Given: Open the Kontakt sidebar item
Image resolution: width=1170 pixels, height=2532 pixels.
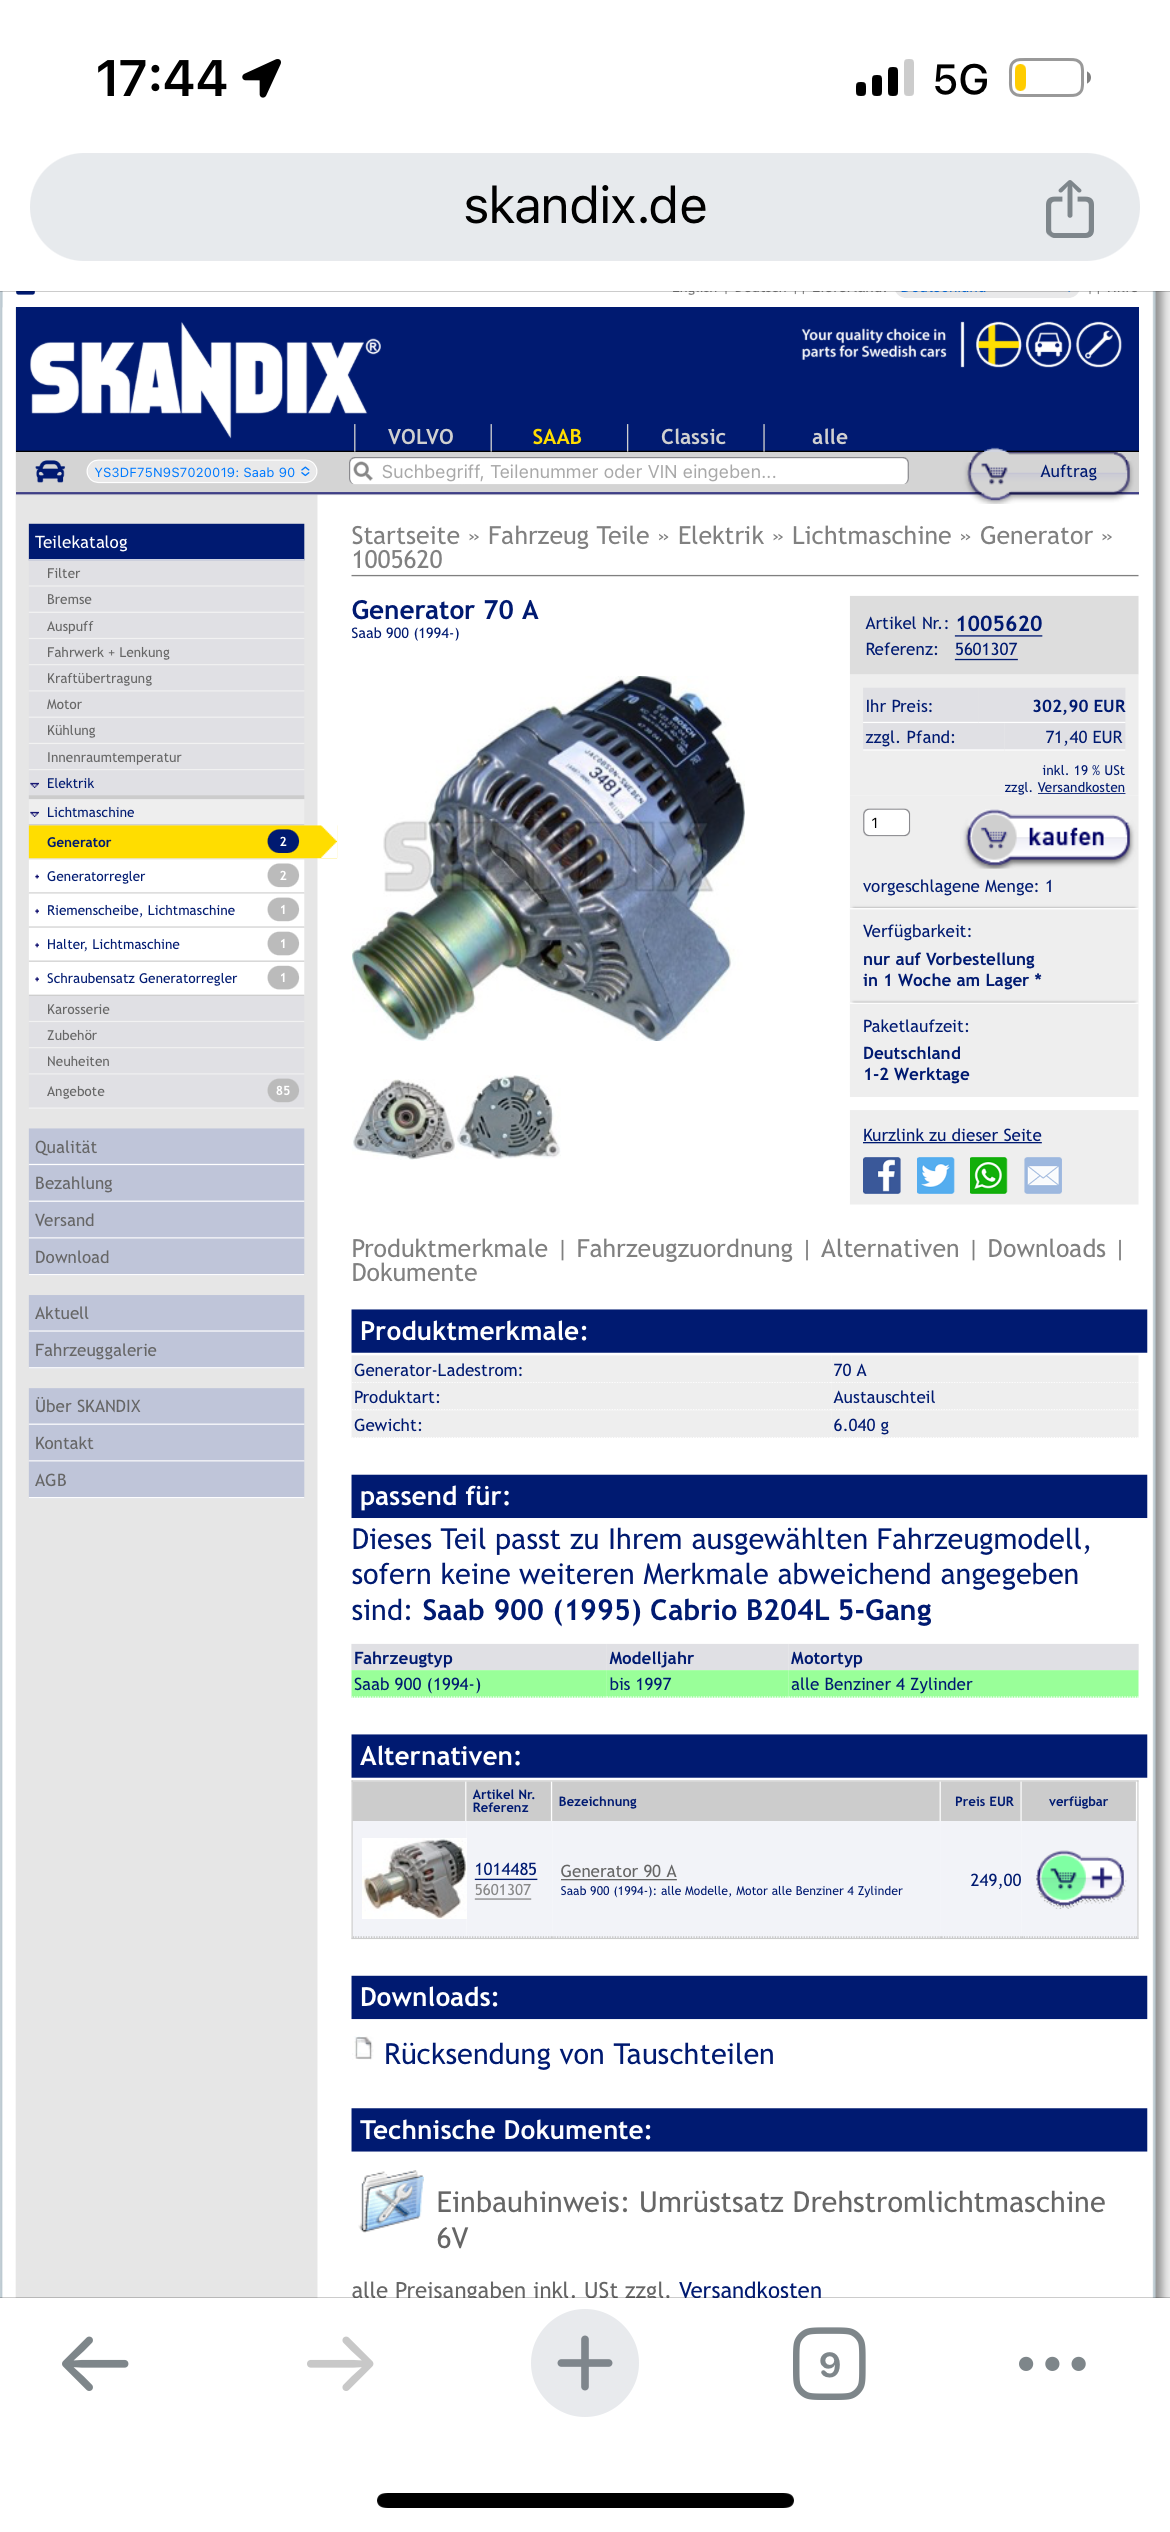Looking at the screenshot, I should 166,1443.
